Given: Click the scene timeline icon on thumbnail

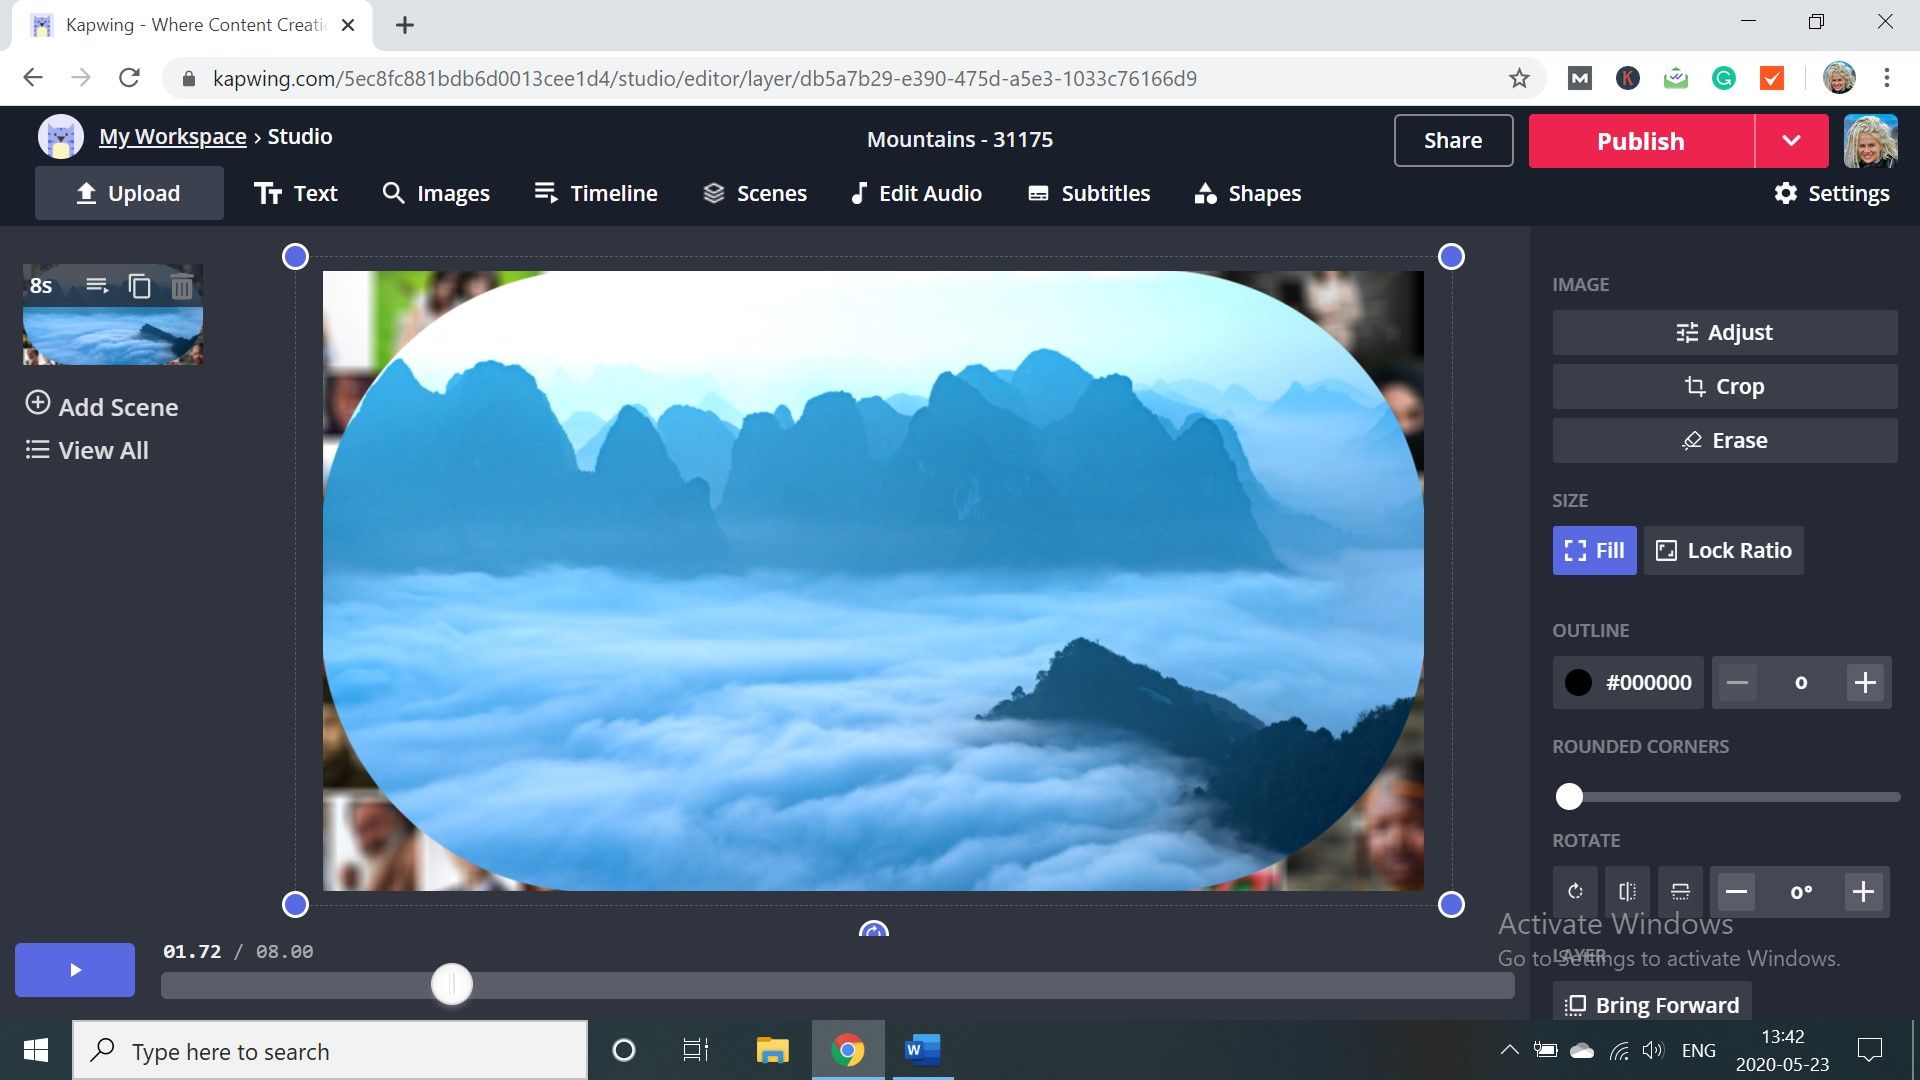Looking at the screenshot, I should (97, 286).
